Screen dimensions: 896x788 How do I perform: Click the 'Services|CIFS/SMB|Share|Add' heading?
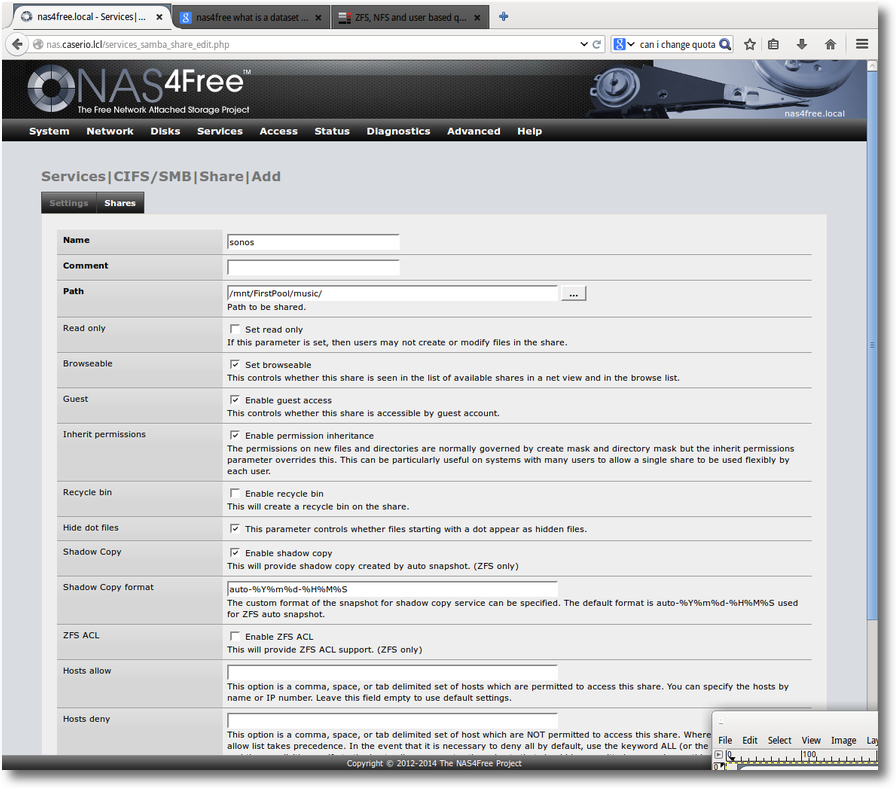(x=161, y=176)
